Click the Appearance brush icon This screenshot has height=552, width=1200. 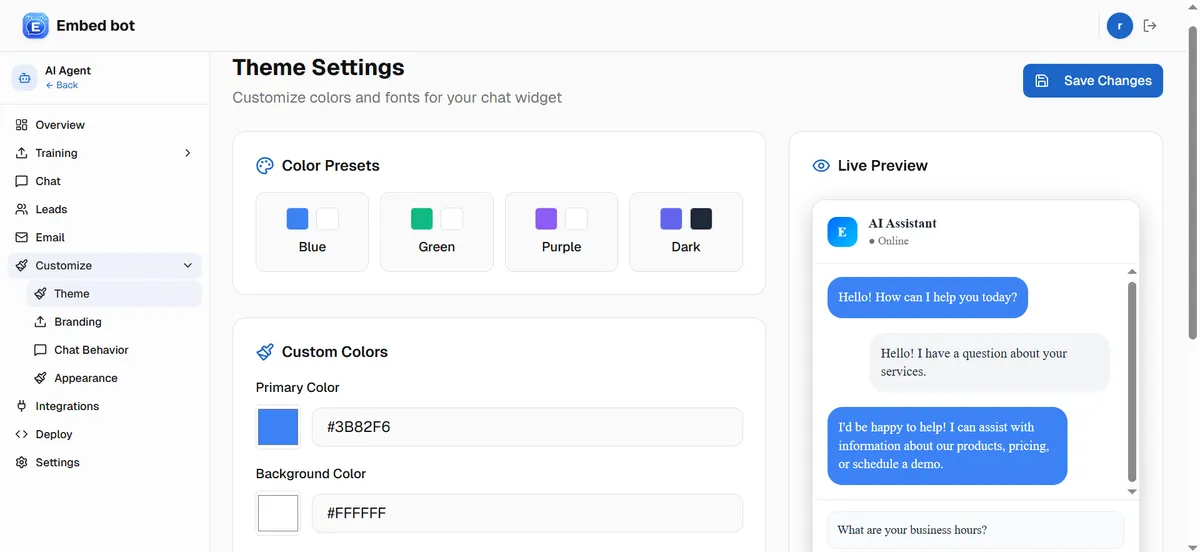(x=41, y=378)
